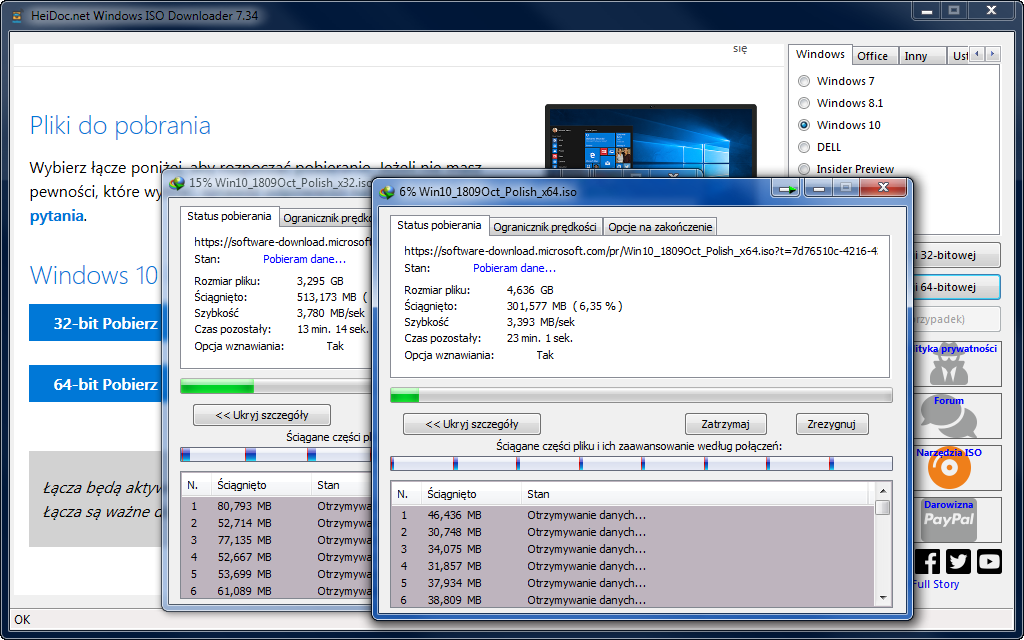This screenshot has height=640, width=1024.
Task: Click the 32-bit Pobierz button
Action: [x=95, y=323]
